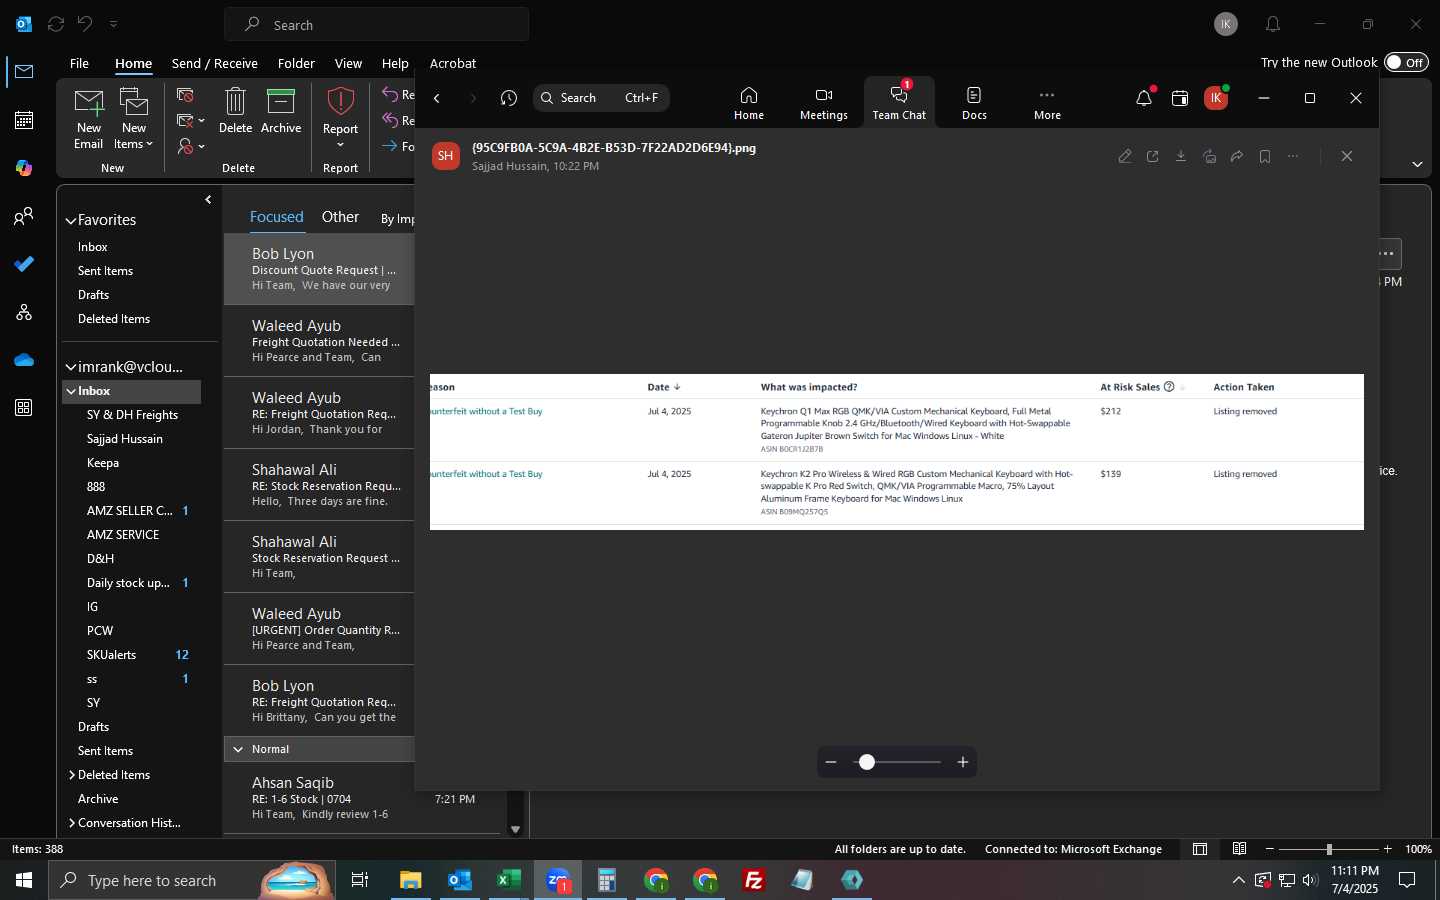Viewport: 1440px width, 900px height.
Task: Open Zoom Docs tab
Action: tap(974, 103)
